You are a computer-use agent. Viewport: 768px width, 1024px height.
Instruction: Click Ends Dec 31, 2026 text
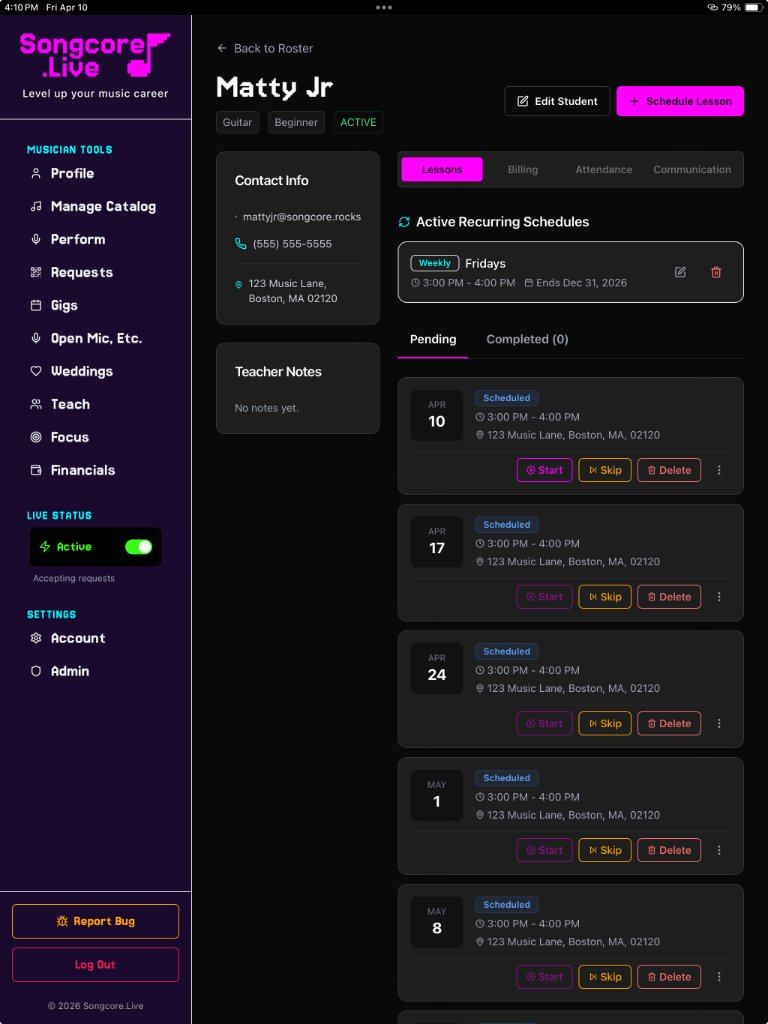[x=581, y=283]
